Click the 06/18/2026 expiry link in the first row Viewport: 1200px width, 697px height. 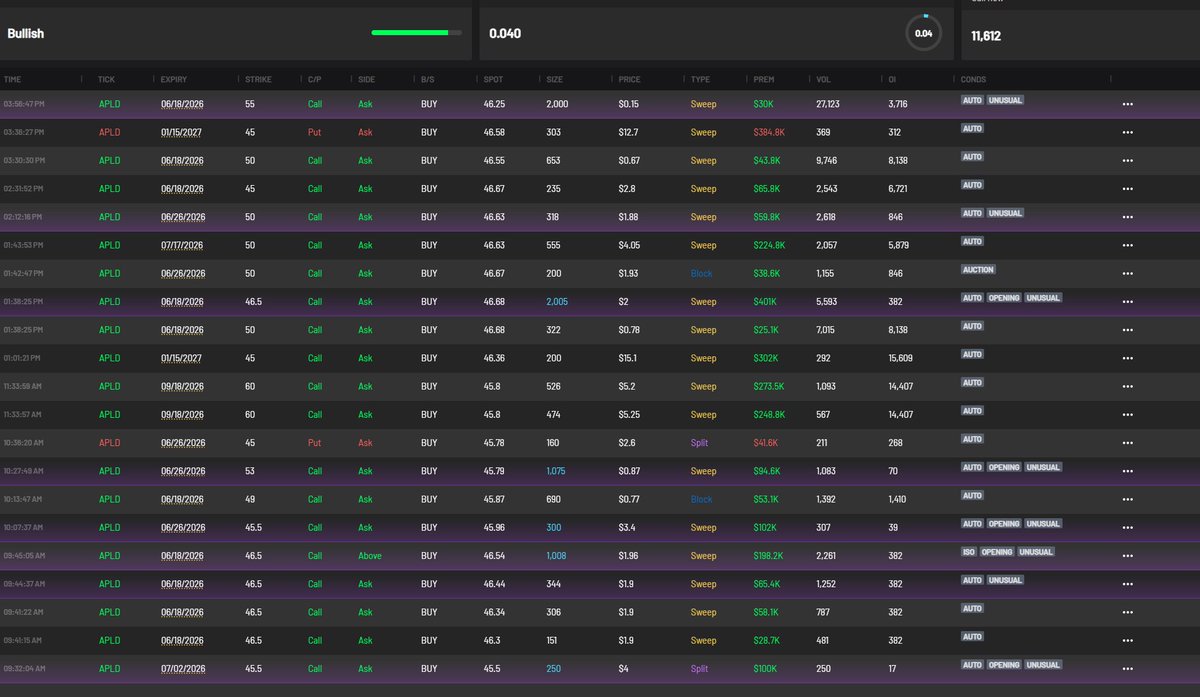(x=182, y=104)
